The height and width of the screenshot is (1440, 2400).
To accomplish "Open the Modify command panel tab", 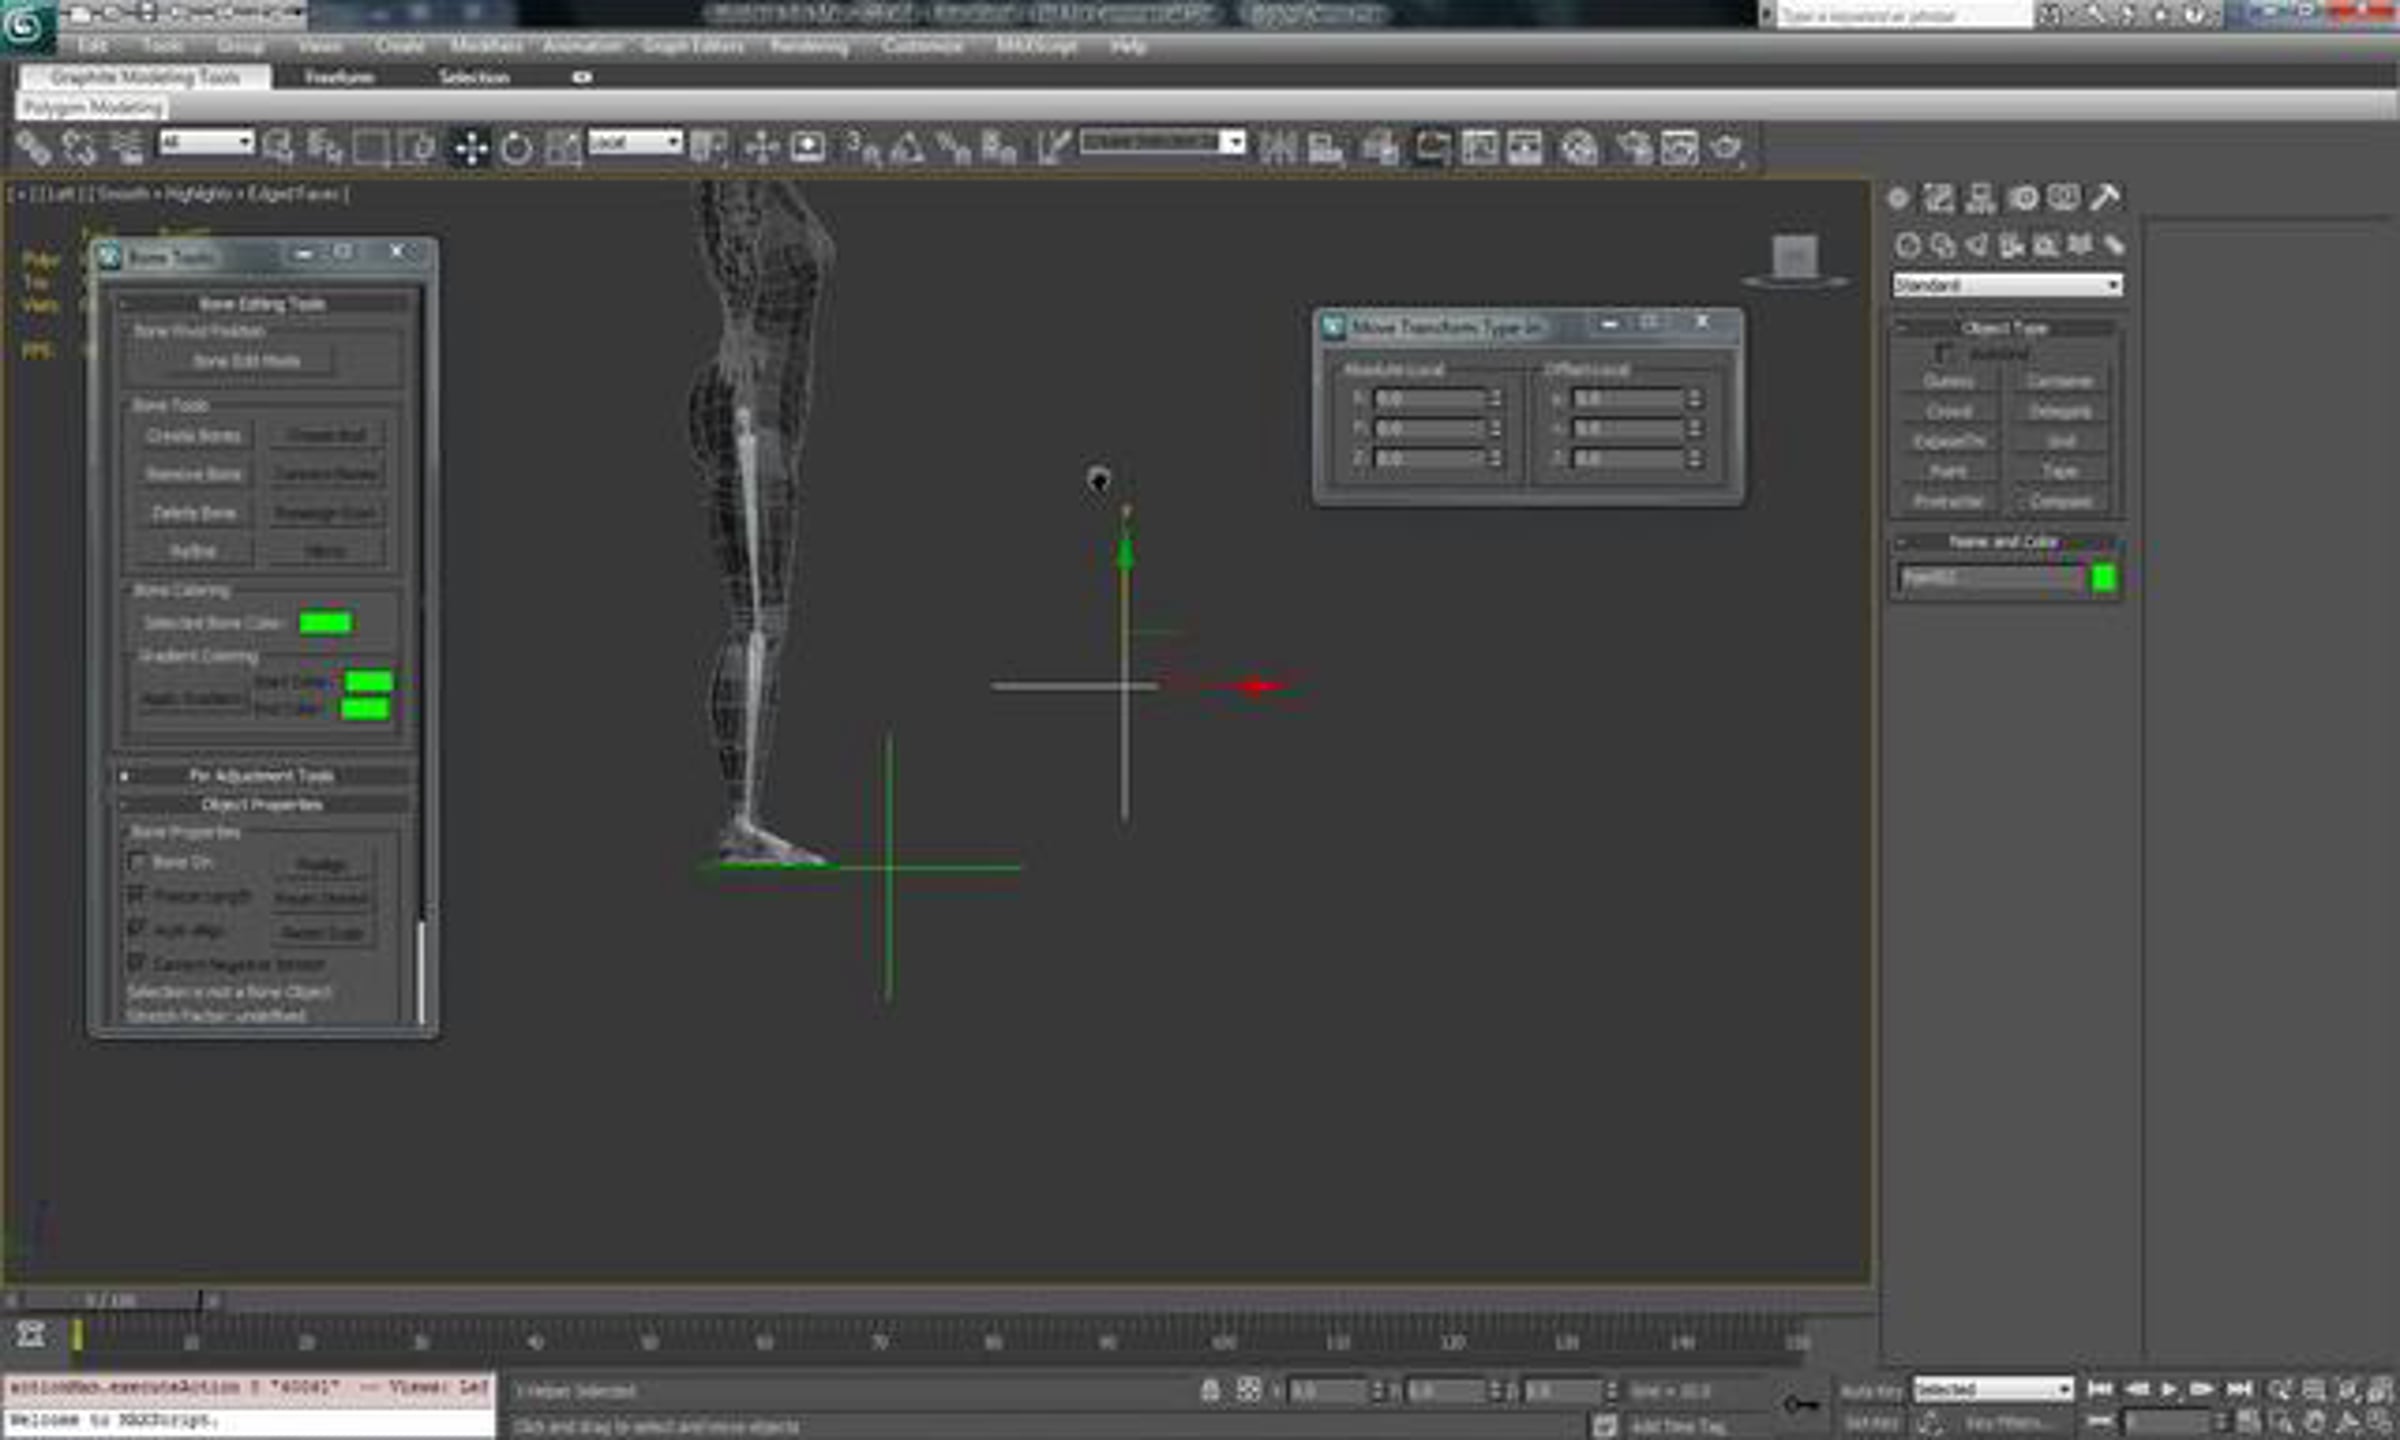I will coord(1938,199).
